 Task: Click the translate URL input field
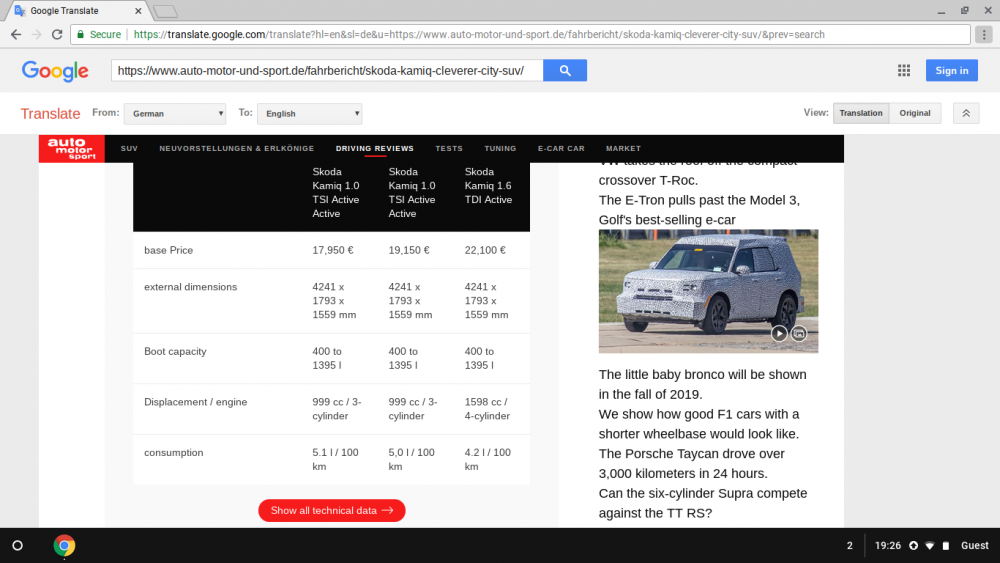[327, 71]
